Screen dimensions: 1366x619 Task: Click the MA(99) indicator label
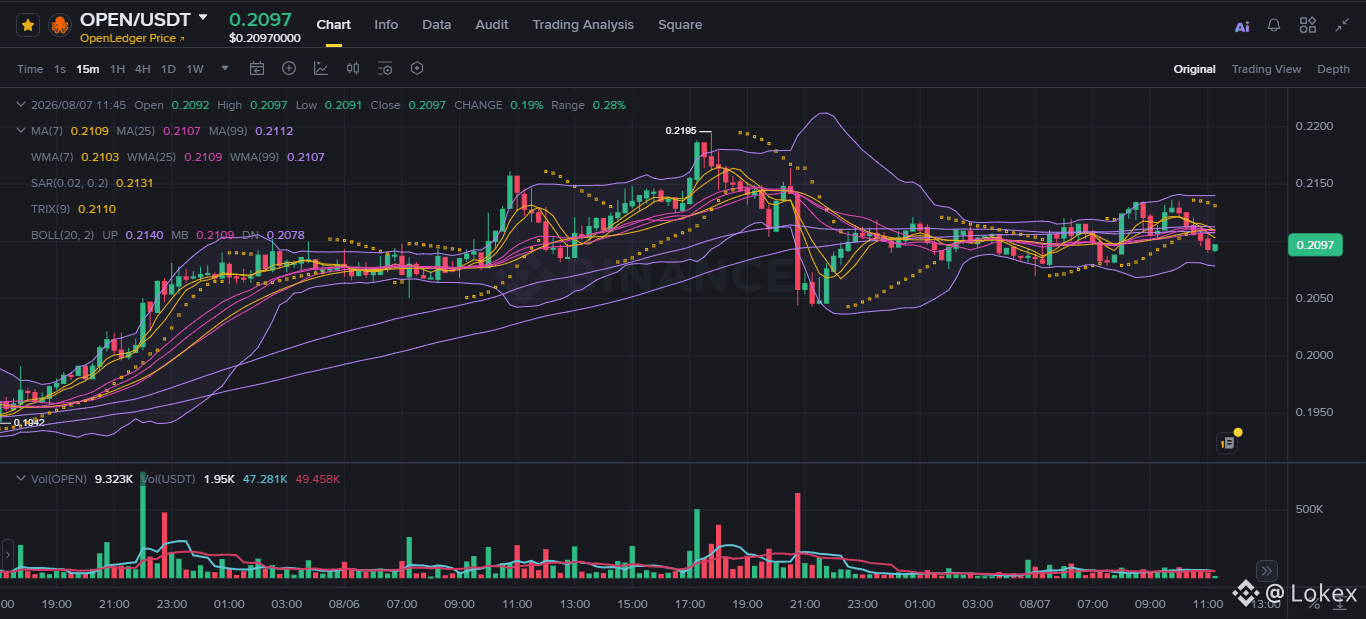[x=229, y=131]
